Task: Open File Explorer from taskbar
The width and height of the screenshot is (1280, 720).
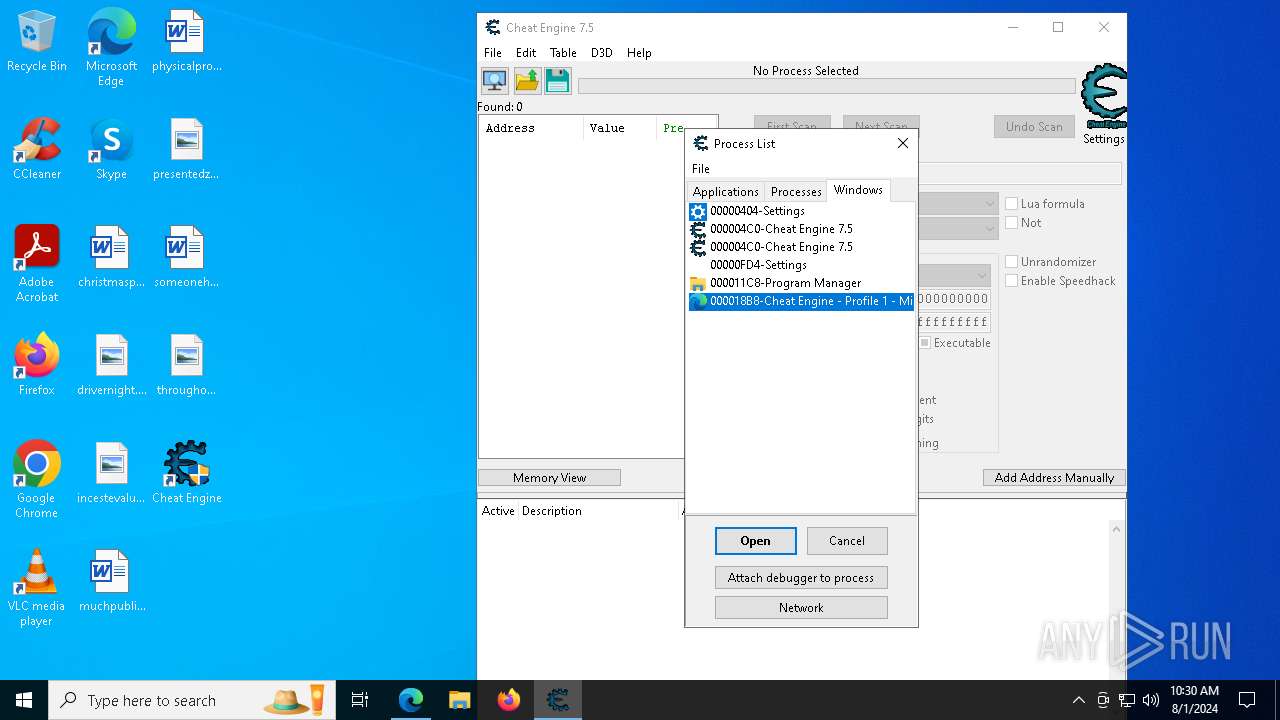Action: tap(459, 700)
